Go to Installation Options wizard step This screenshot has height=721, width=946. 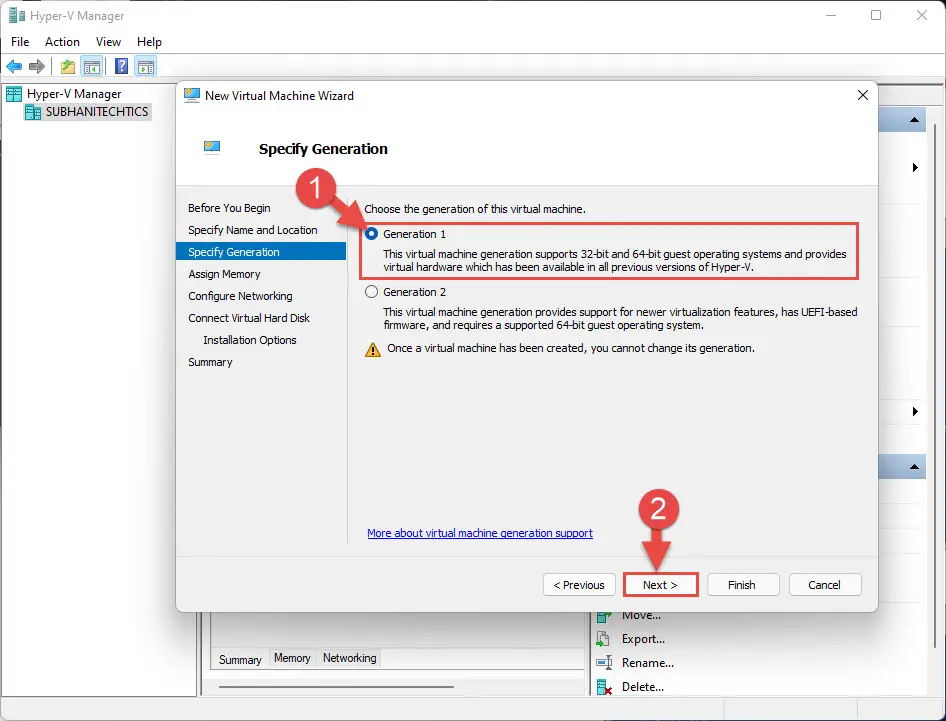[250, 340]
